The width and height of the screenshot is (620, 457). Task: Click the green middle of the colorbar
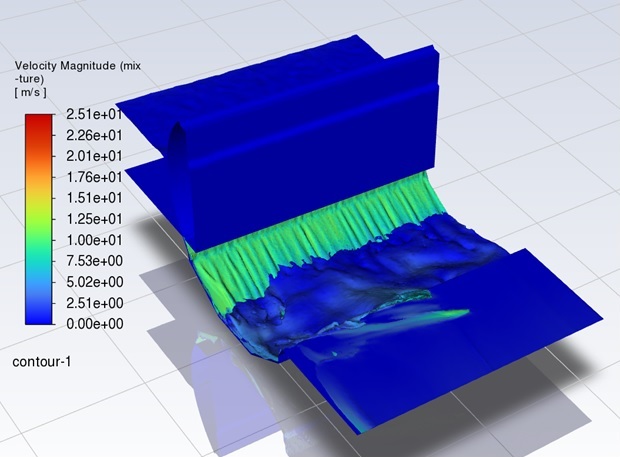coord(39,229)
